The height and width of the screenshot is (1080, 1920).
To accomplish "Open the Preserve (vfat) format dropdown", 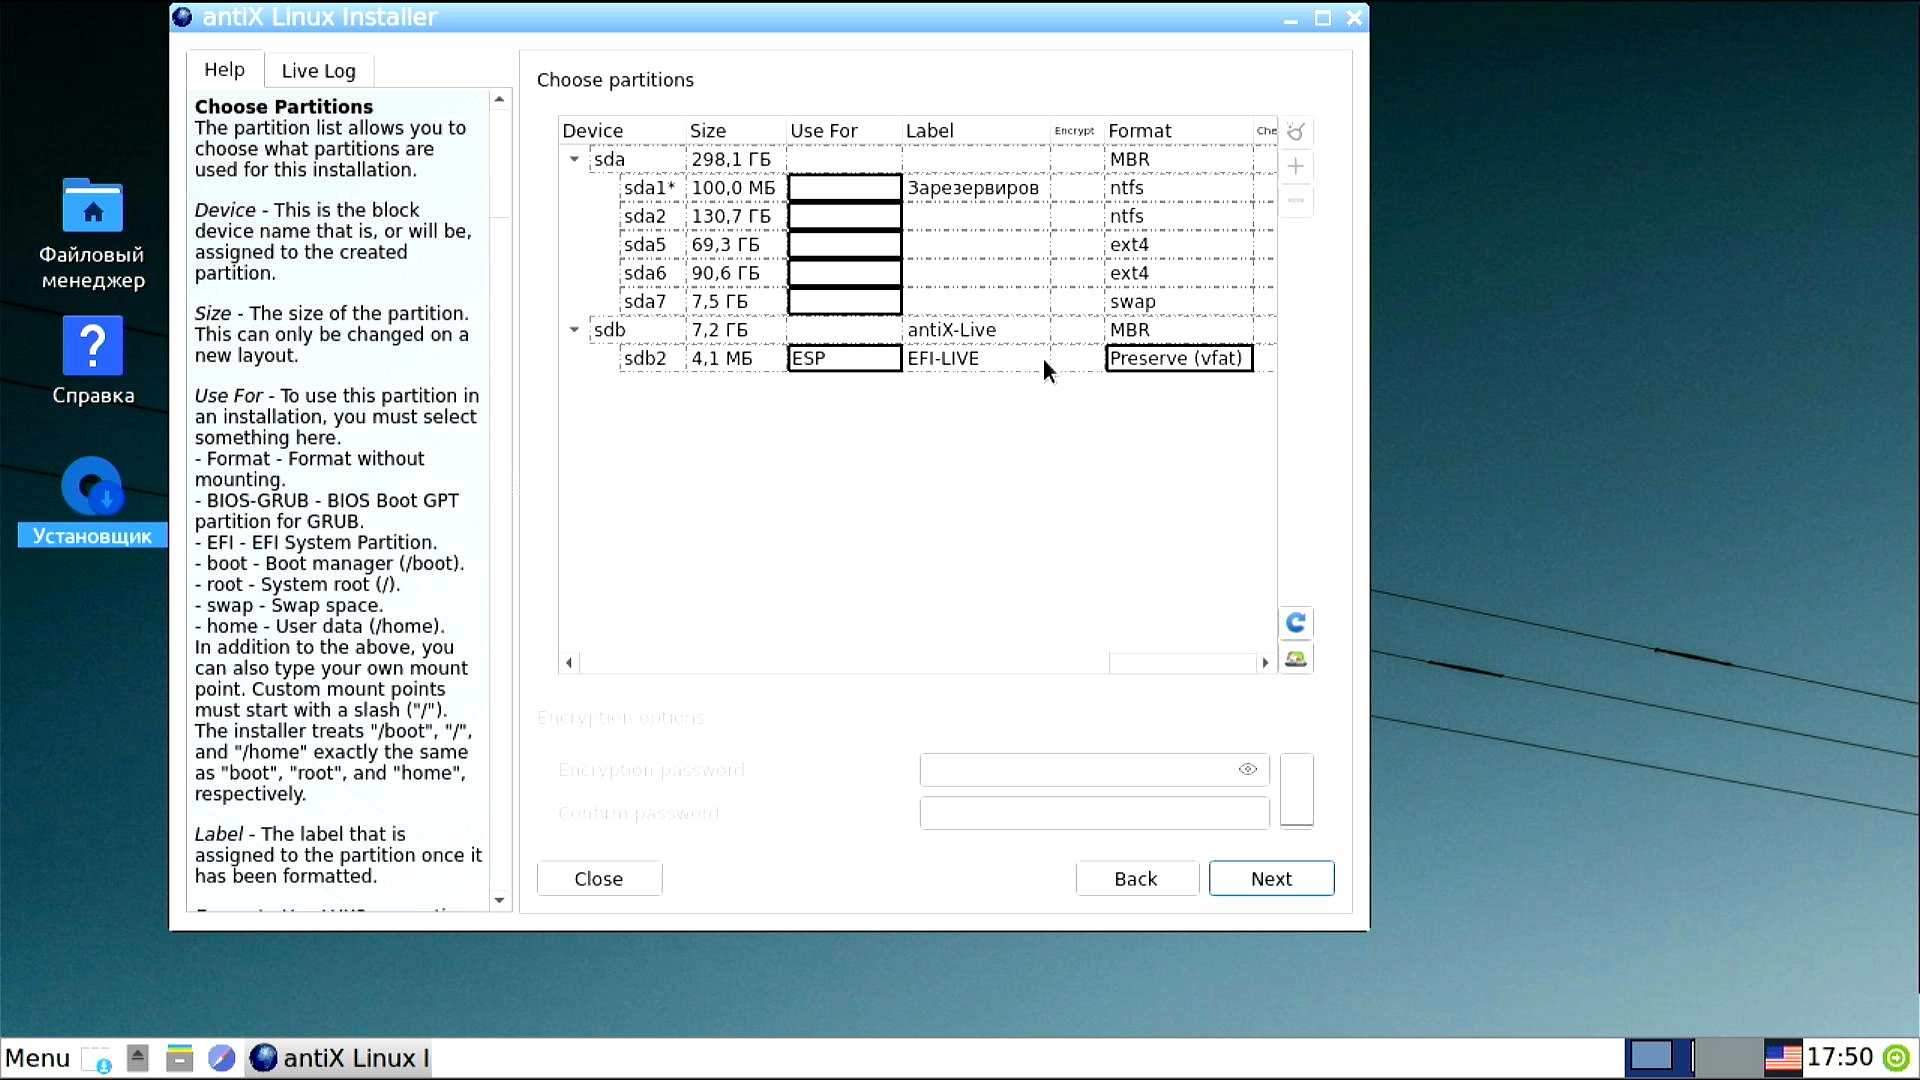I will click(1180, 358).
